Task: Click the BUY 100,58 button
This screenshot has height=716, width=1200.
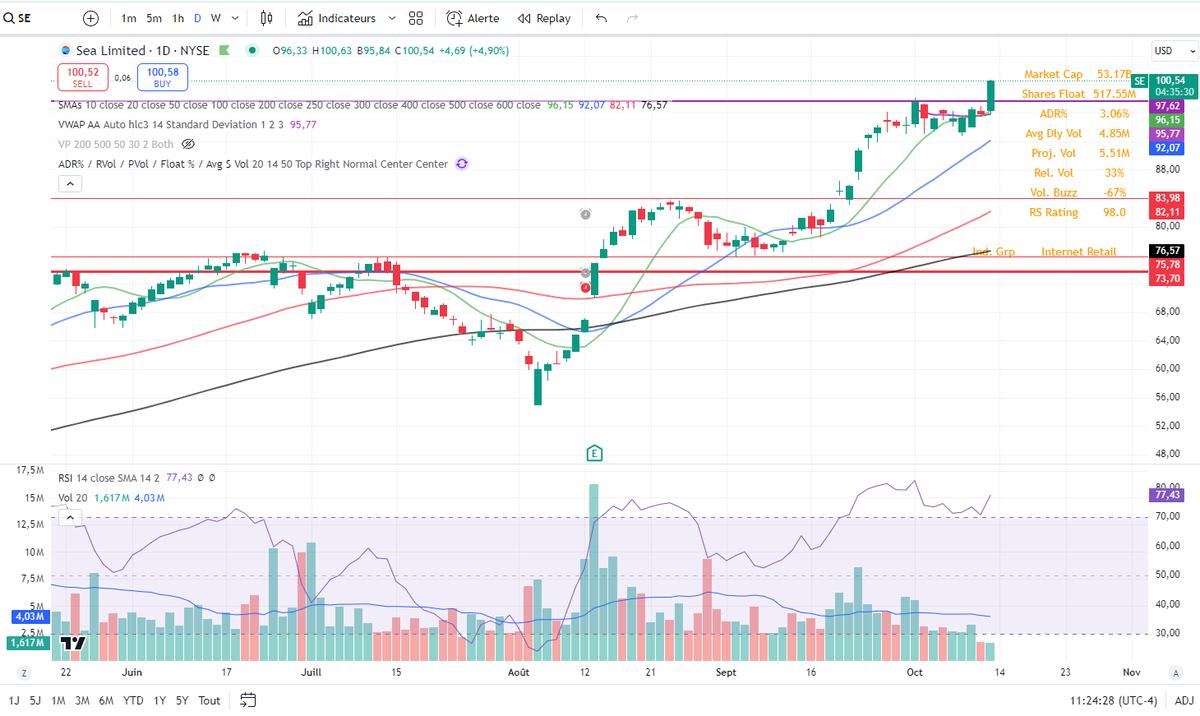Action: [x=162, y=77]
